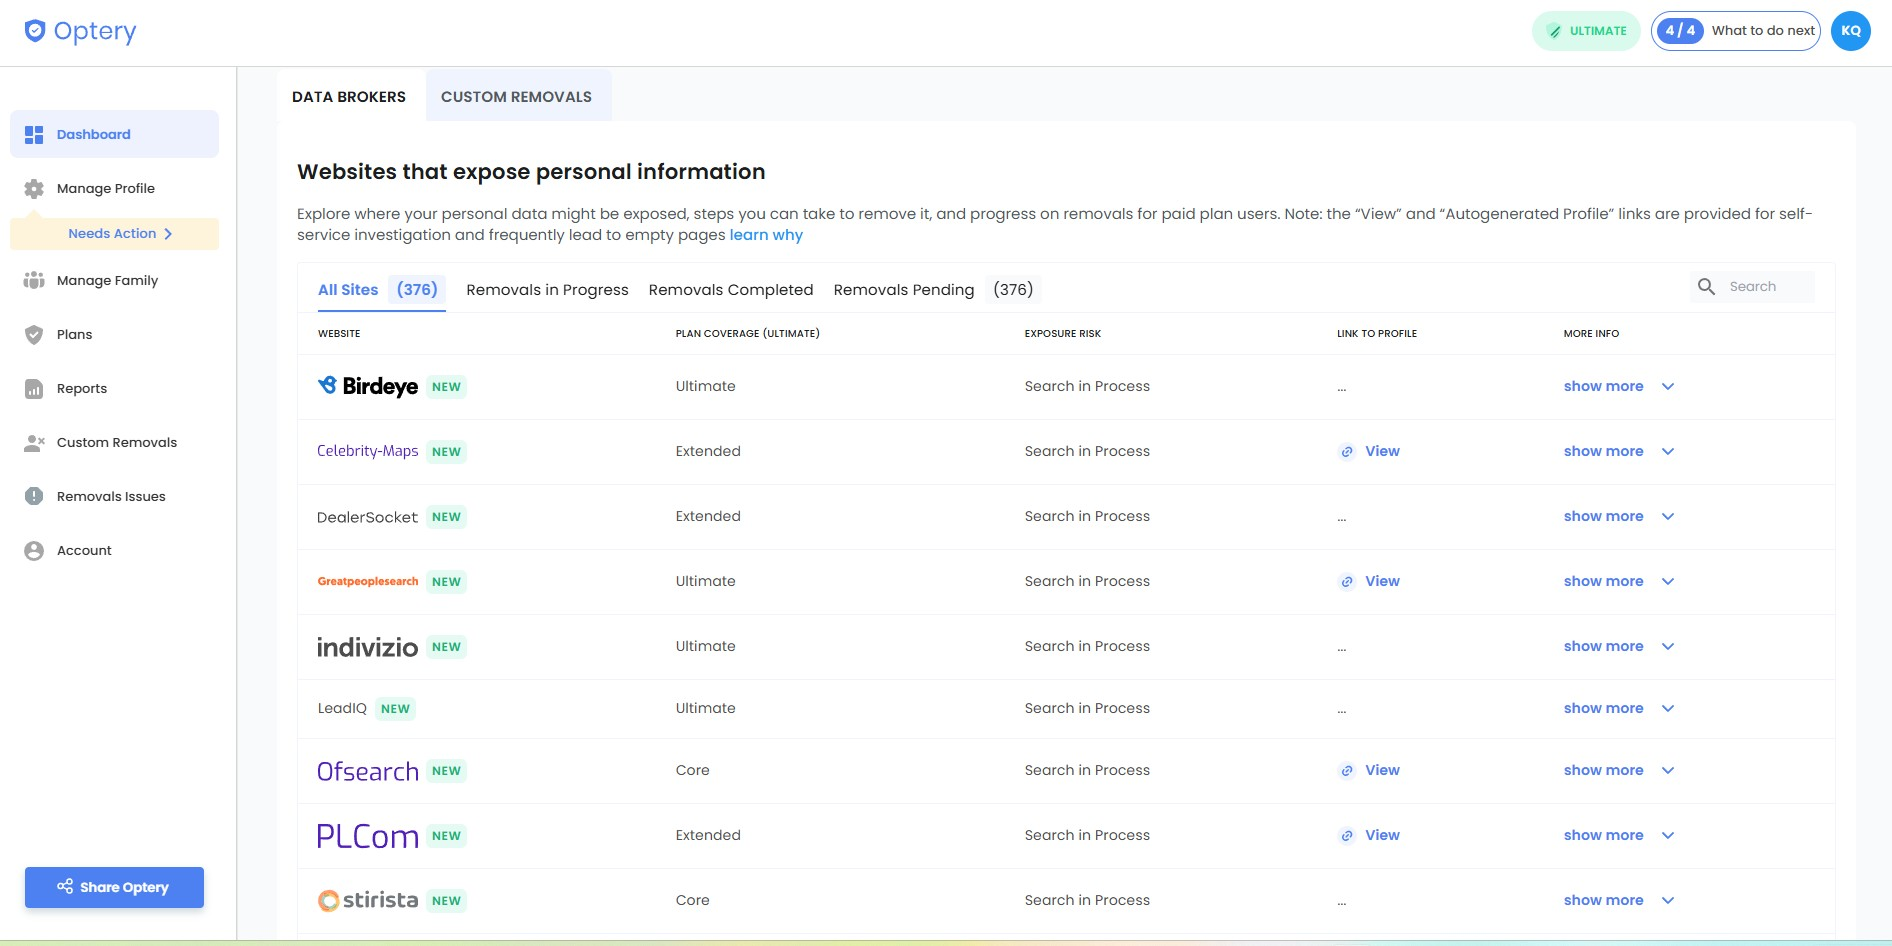1892x946 pixels.
Task: Expand Birdeye row chevron
Action: tap(1668, 387)
